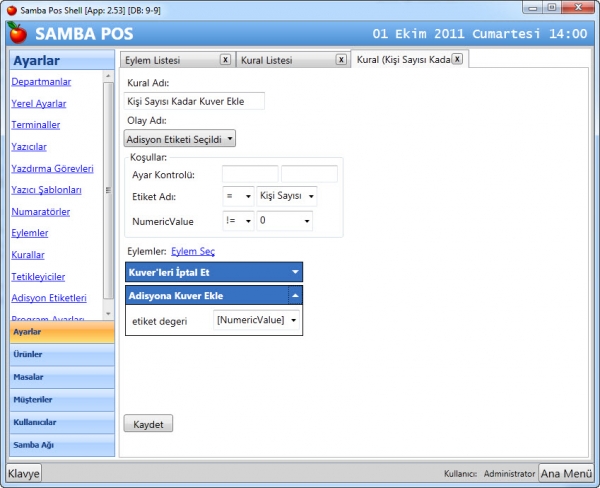Collapse the Adisyona Kuver Ekle action

[295, 295]
